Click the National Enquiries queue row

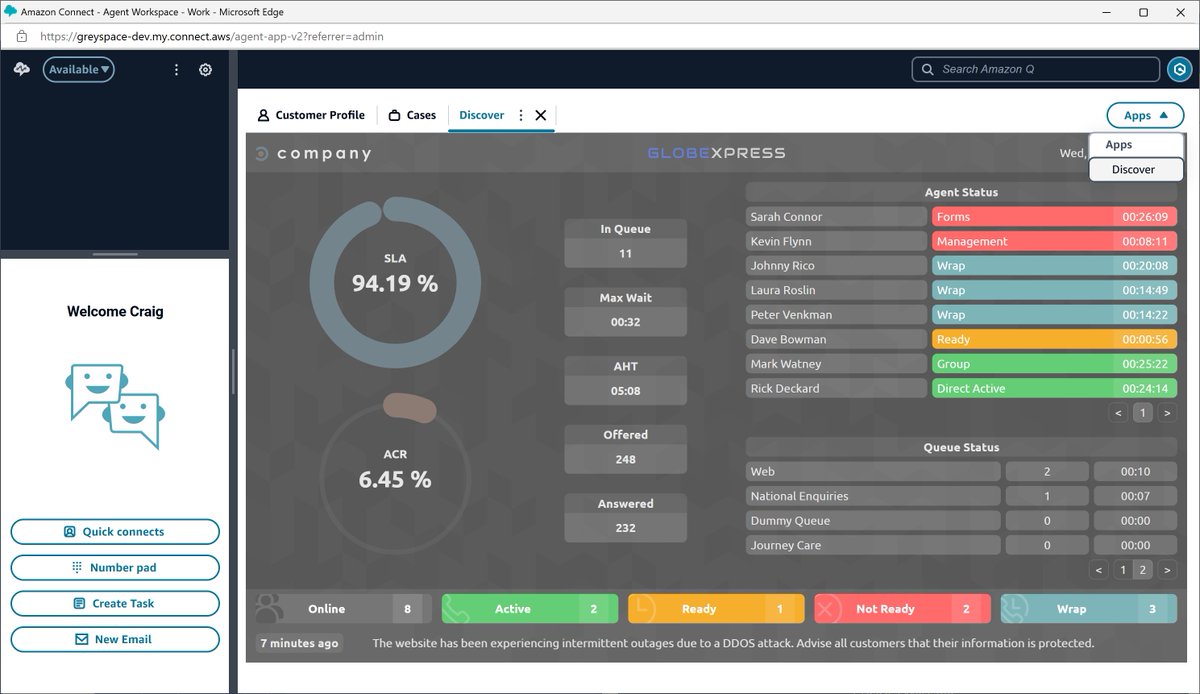tap(961, 496)
